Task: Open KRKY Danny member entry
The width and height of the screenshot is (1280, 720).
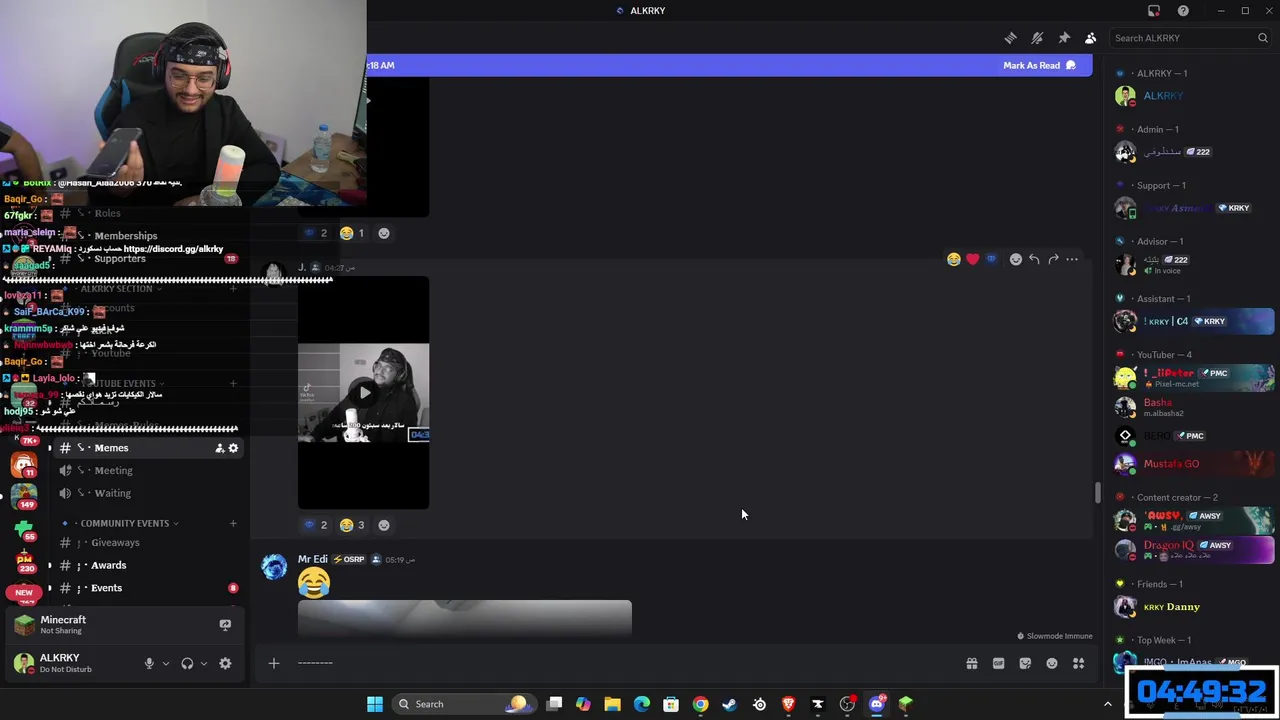Action: (1195, 607)
